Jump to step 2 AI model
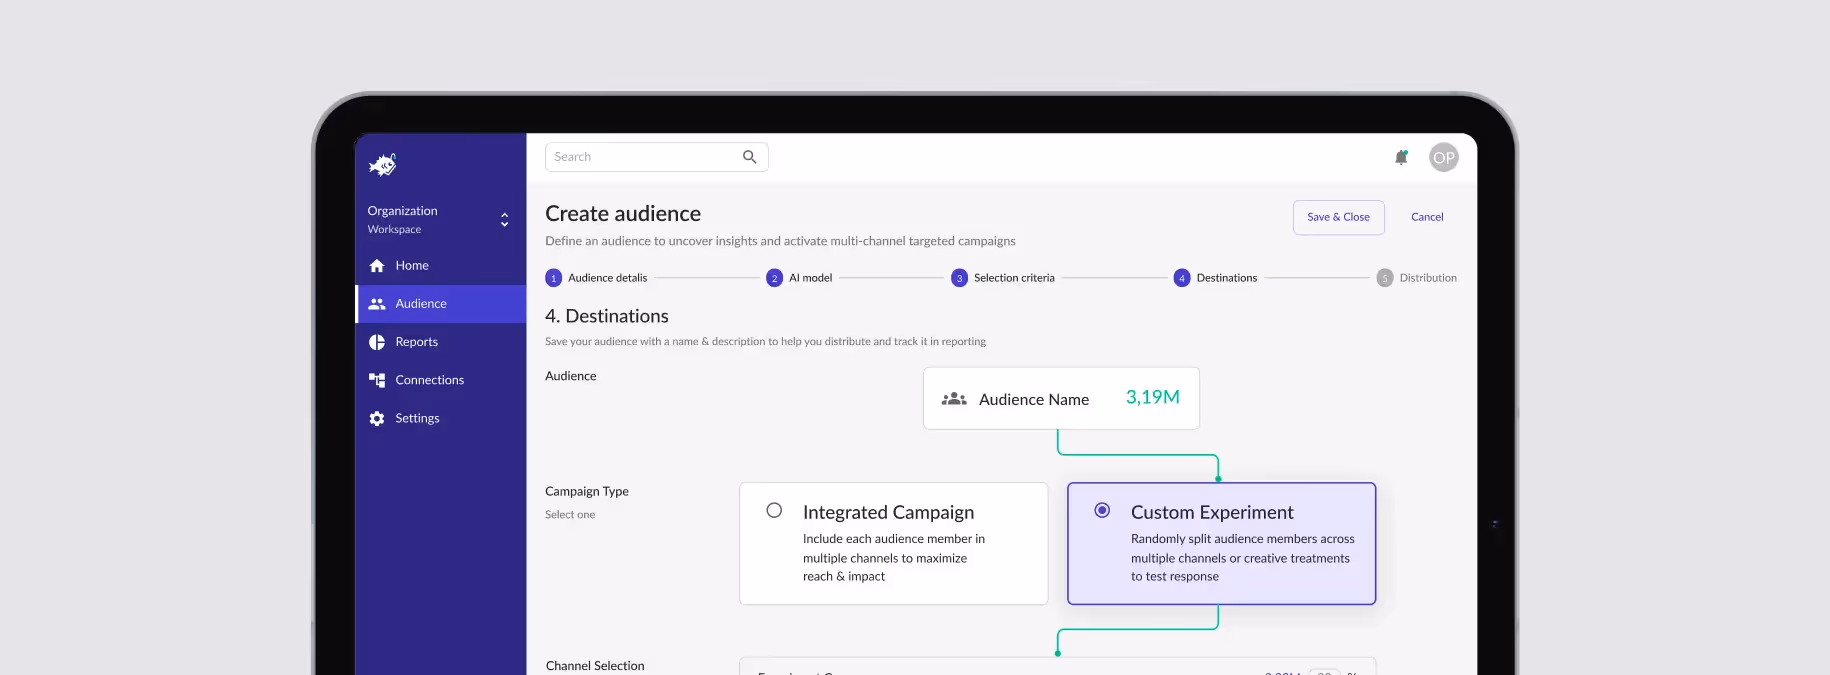The height and width of the screenshot is (675, 1830). tap(799, 278)
